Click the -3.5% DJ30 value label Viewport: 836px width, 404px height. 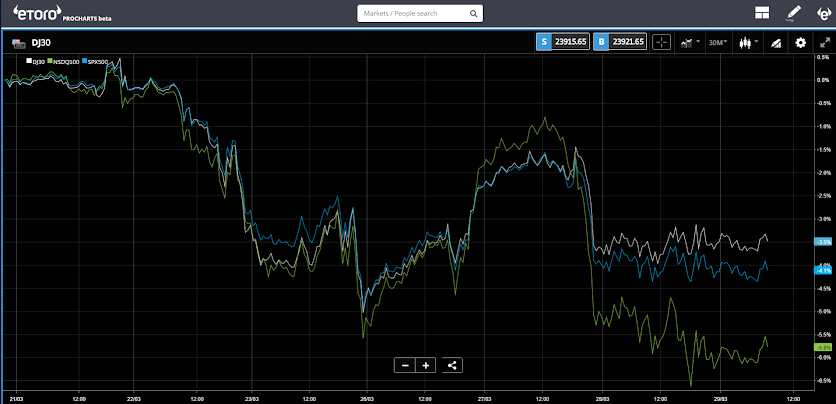tap(823, 241)
